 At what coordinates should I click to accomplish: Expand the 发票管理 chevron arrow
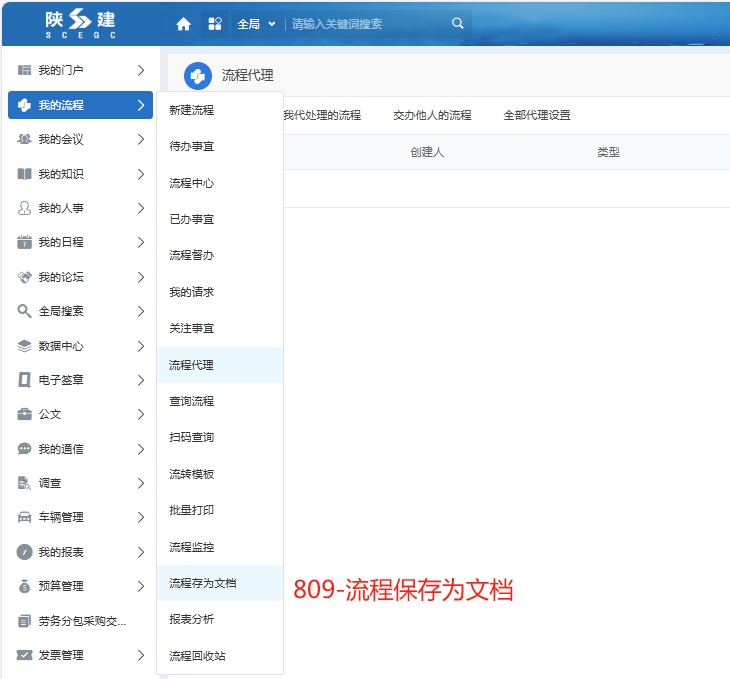pyautogui.click(x=141, y=655)
